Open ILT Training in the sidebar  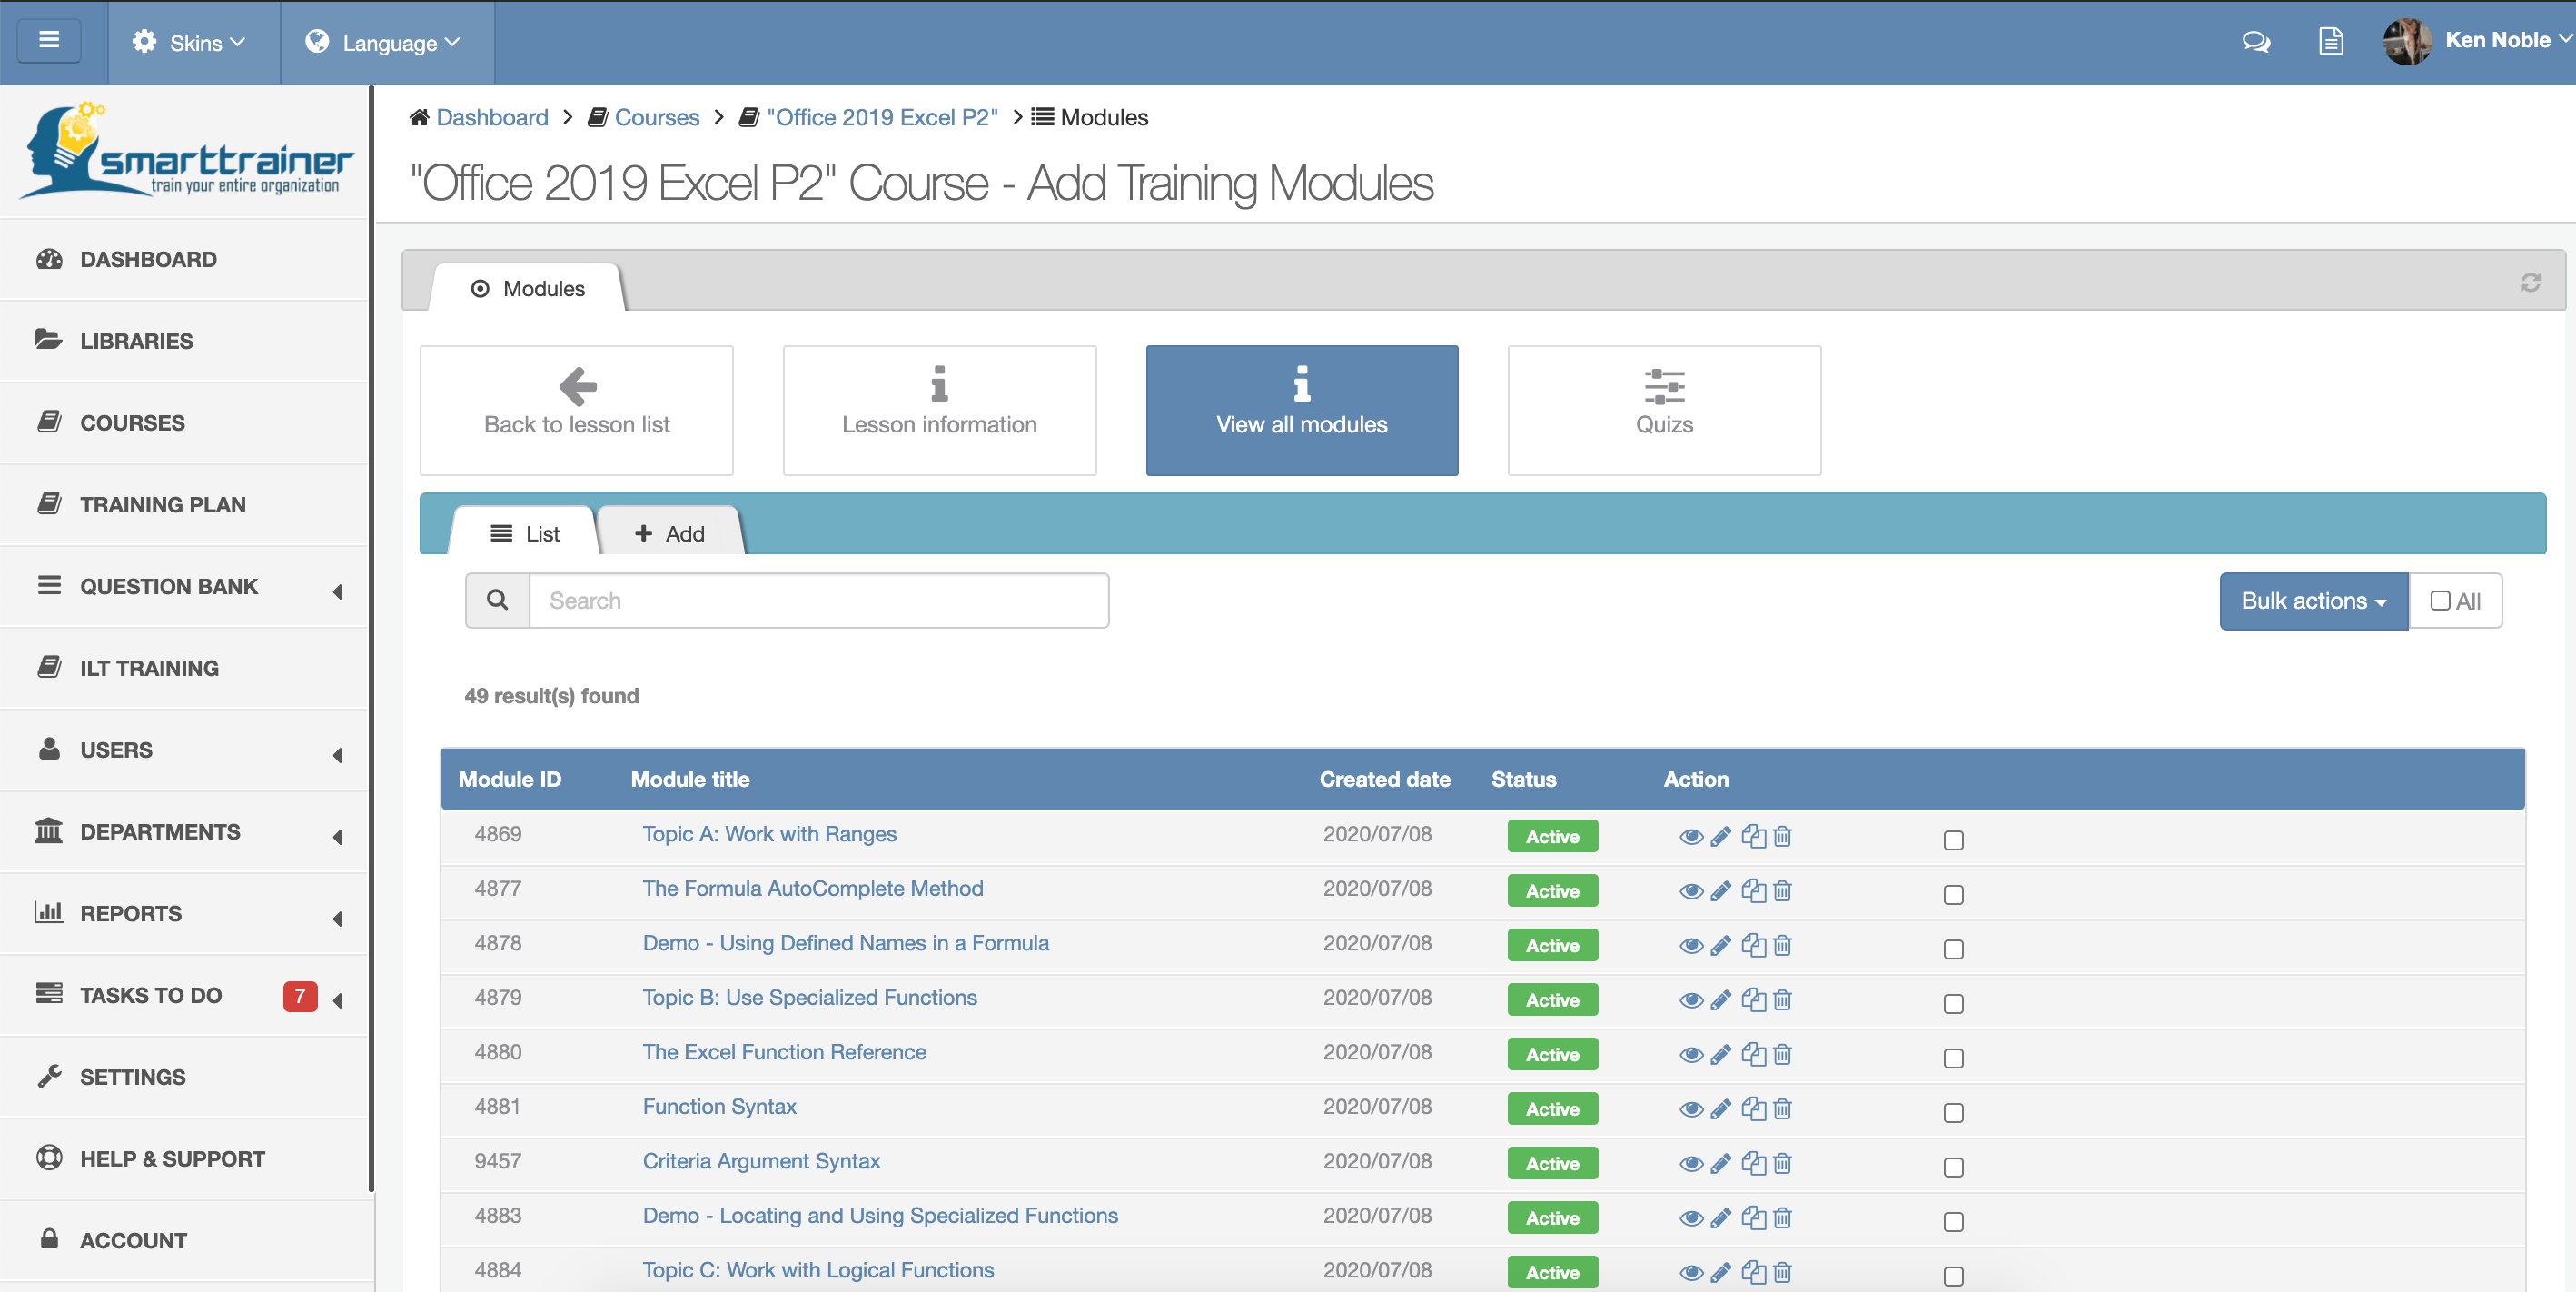pyautogui.click(x=185, y=669)
